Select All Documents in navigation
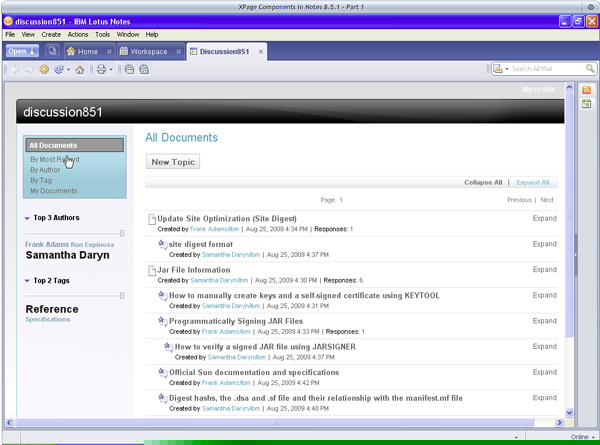The image size is (600, 445). pos(75,145)
